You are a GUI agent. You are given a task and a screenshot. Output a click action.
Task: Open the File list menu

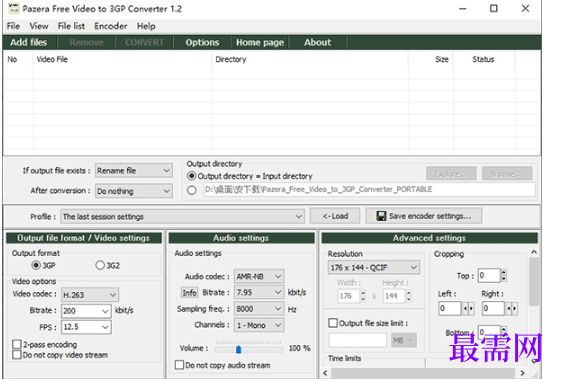pos(71,26)
